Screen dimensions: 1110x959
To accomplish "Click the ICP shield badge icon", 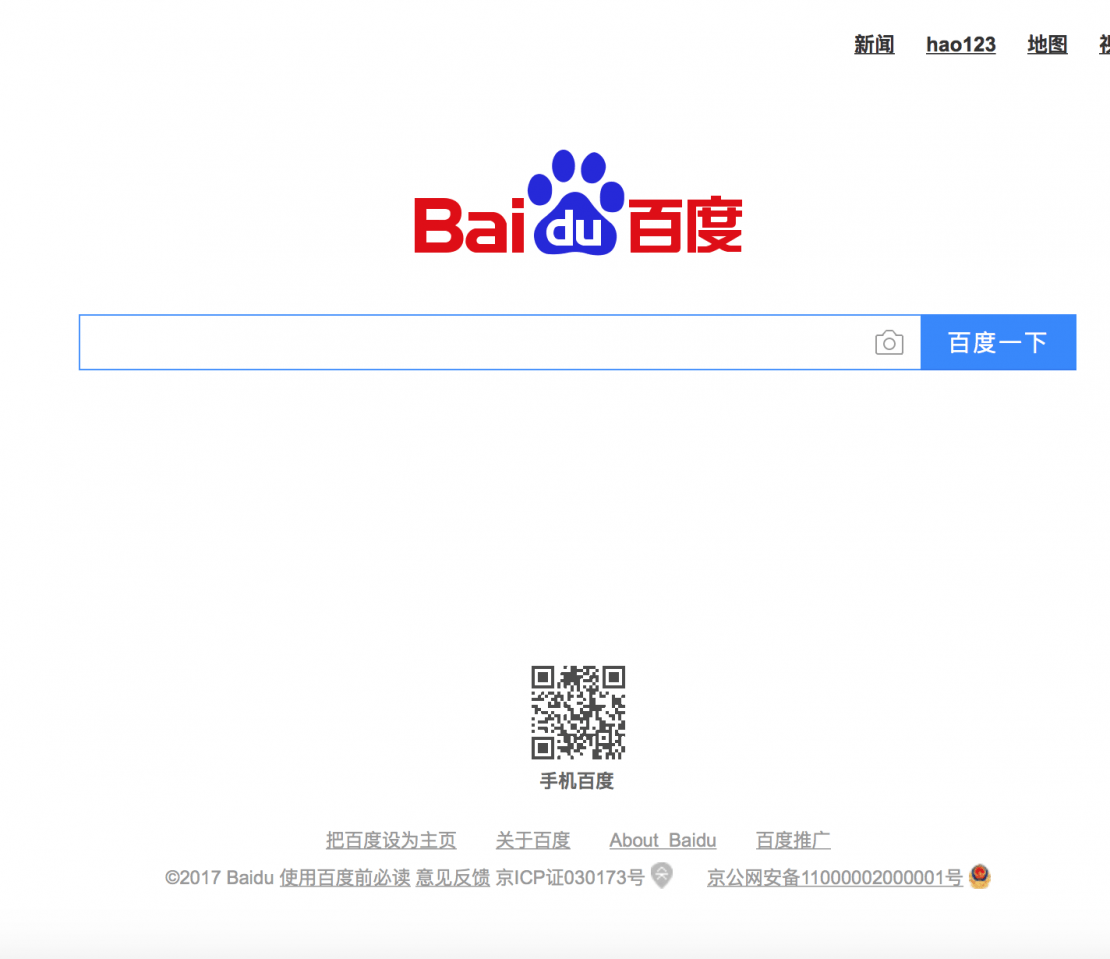I will tap(662, 875).
